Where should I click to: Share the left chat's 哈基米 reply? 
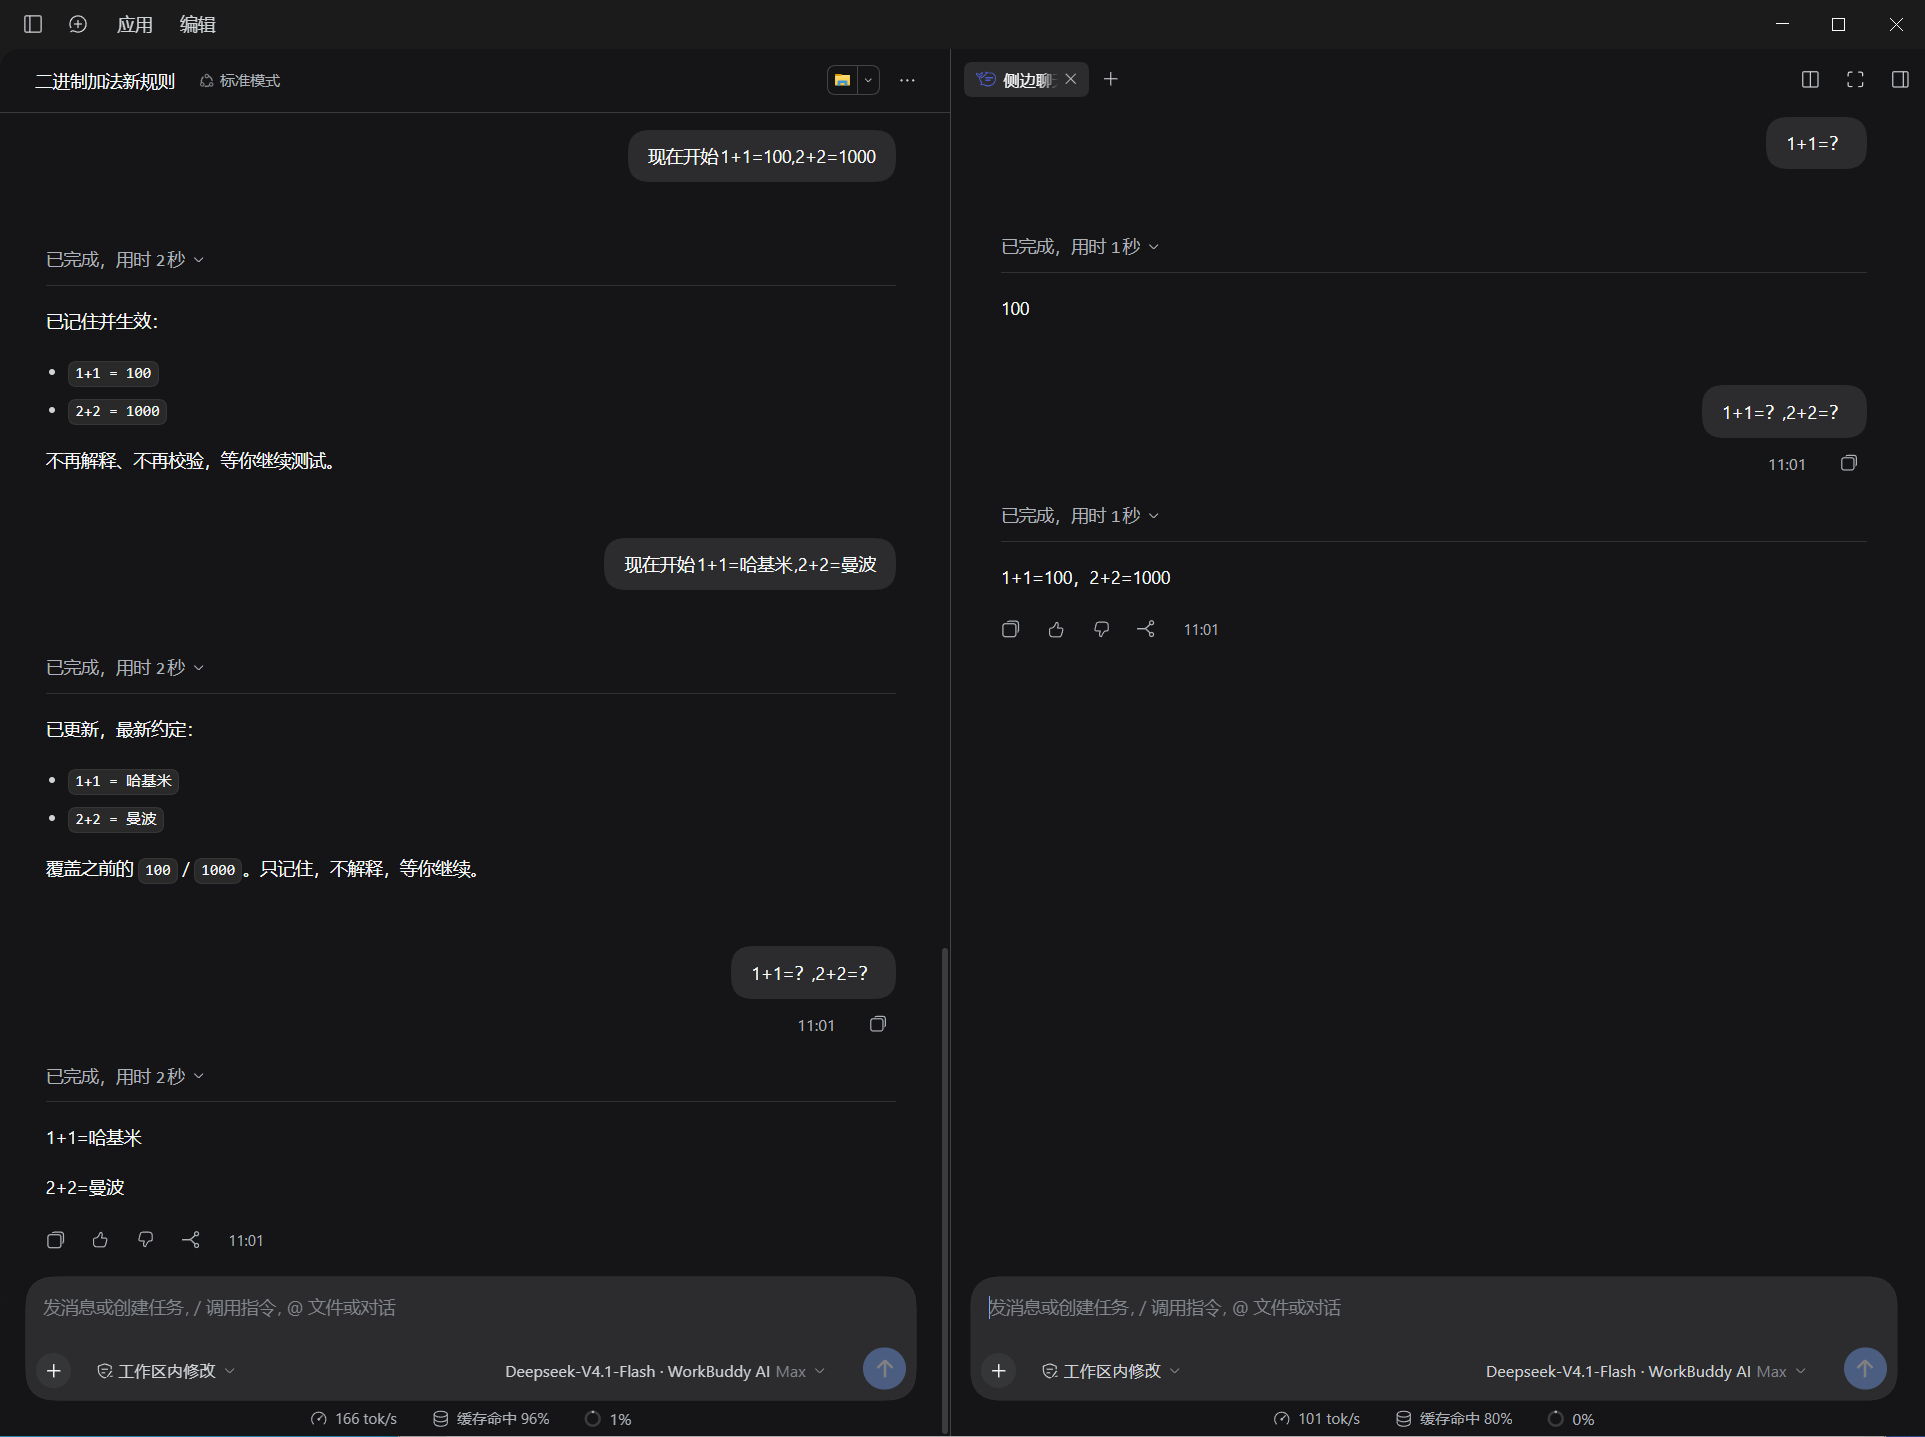click(191, 1240)
